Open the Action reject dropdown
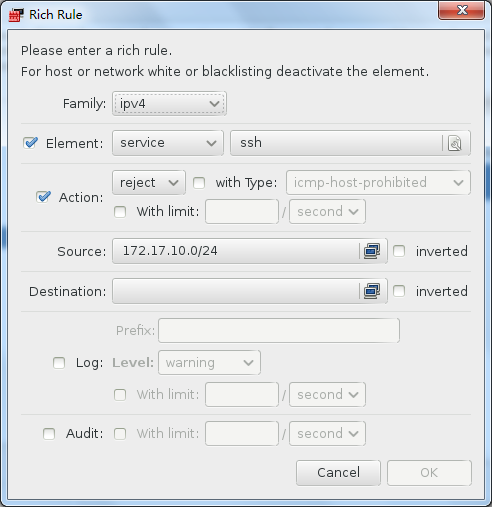The height and width of the screenshot is (507, 492). 149,183
